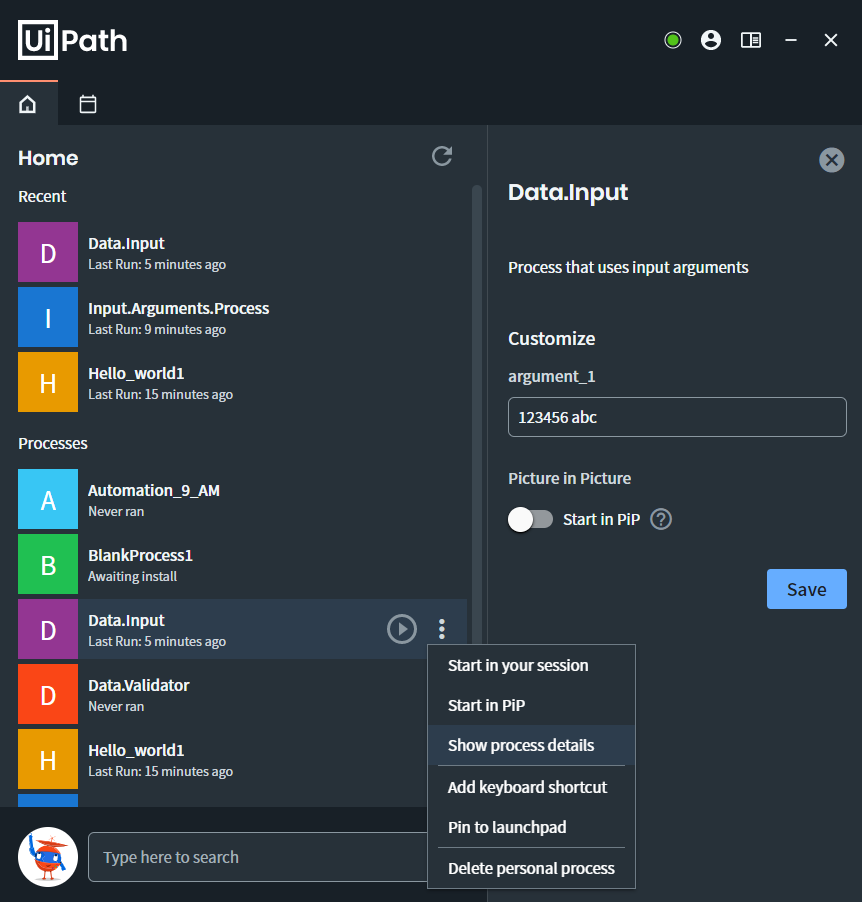
Task: Click the orange H tile in Recent
Action: point(48,382)
